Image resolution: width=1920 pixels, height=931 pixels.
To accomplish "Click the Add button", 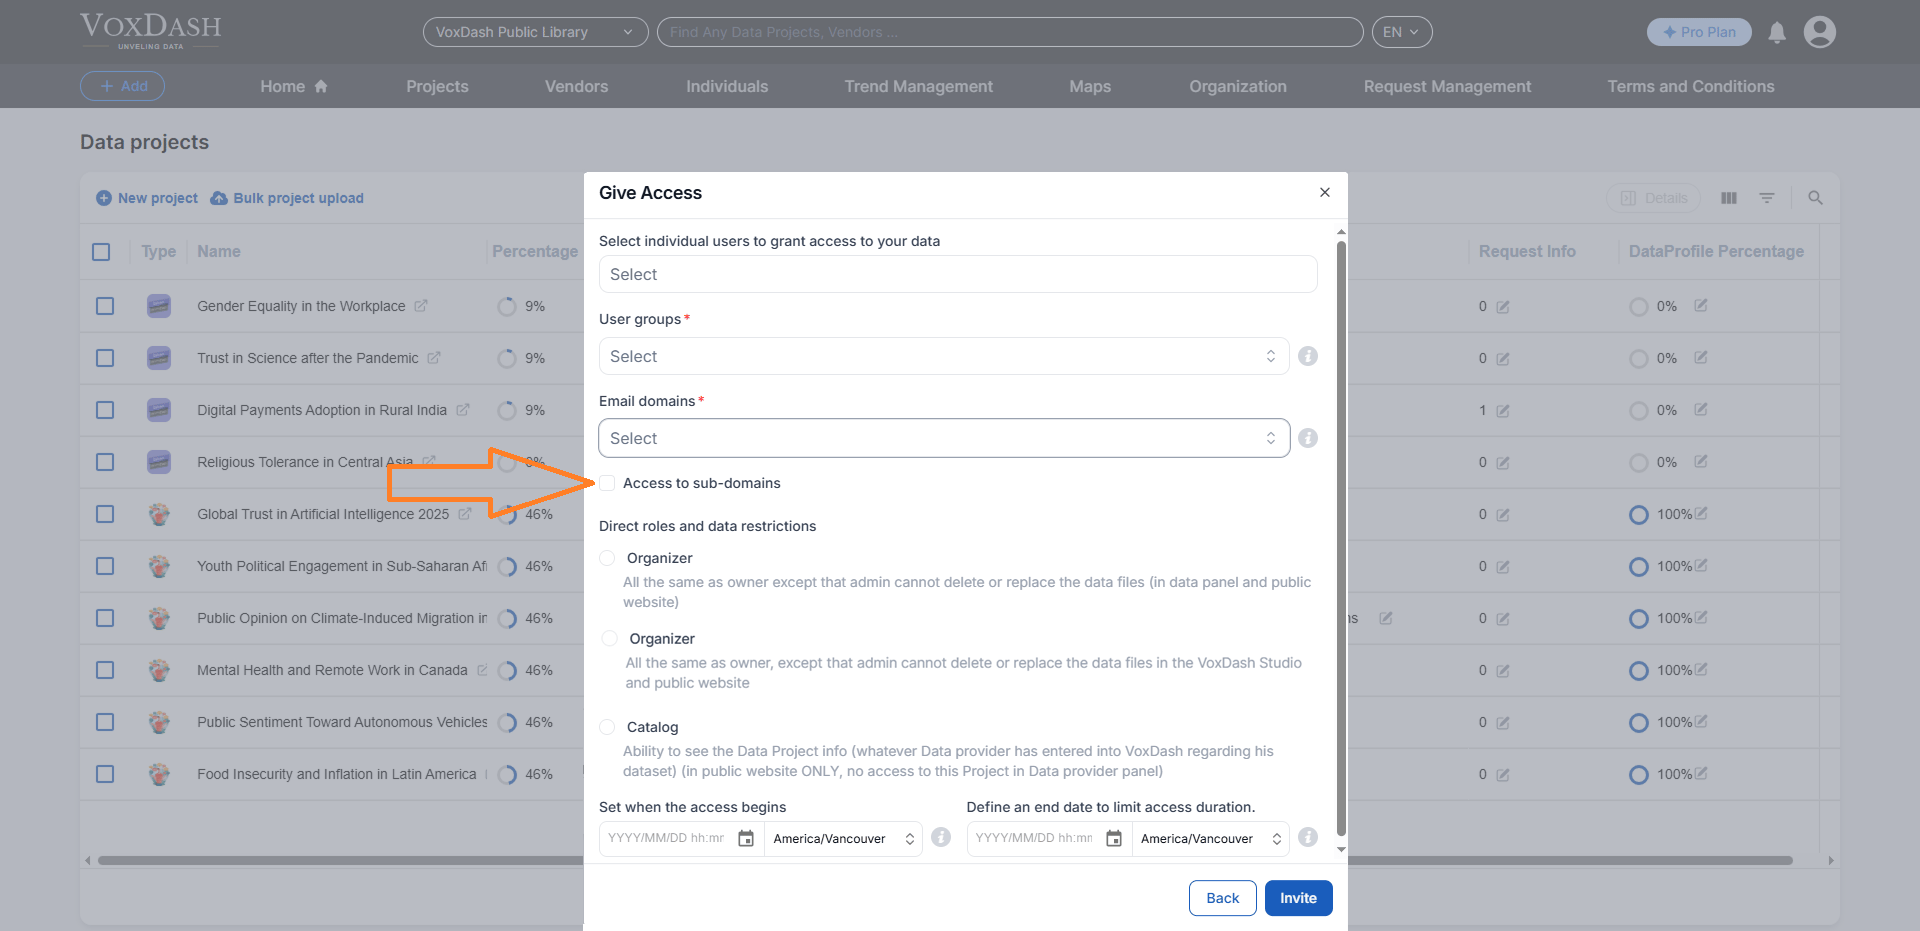I will (122, 86).
